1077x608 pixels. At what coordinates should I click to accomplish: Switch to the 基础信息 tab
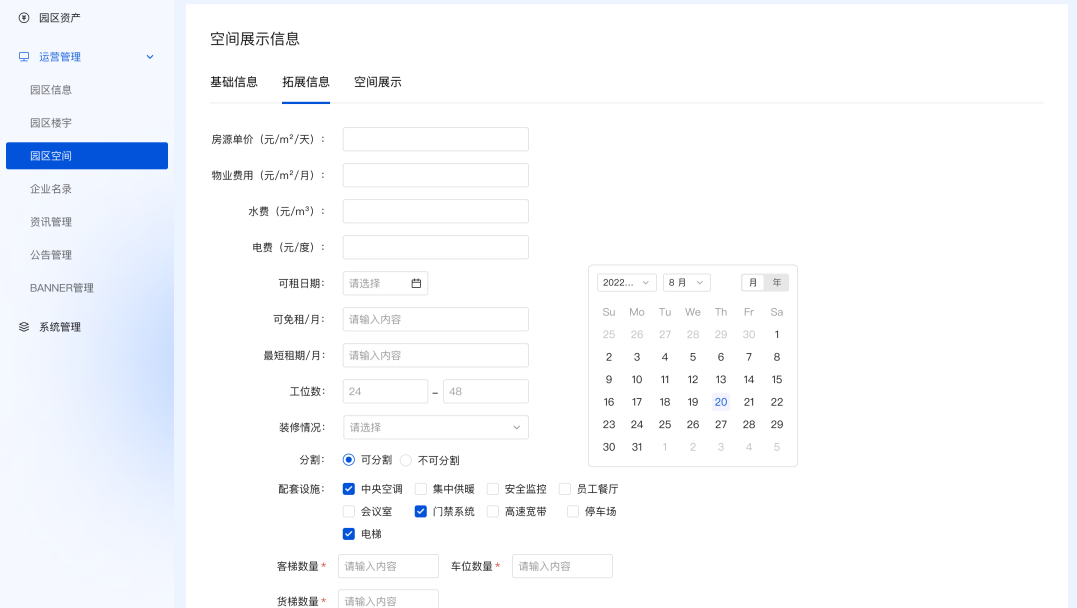click(x=234, y=82)
